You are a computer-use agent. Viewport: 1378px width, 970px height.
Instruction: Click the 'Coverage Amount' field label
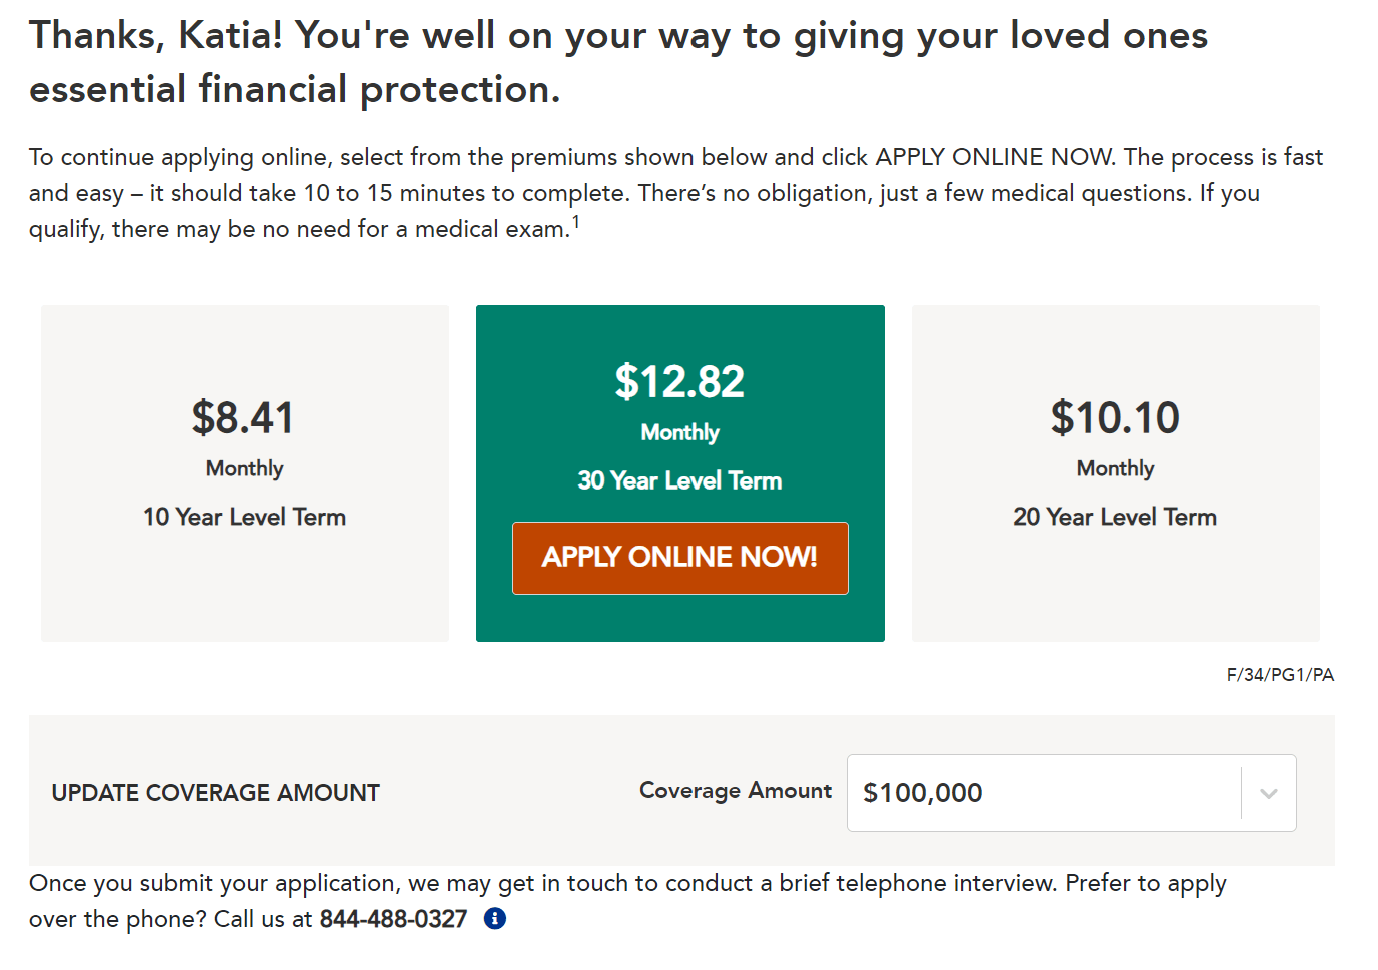[735, 791]
